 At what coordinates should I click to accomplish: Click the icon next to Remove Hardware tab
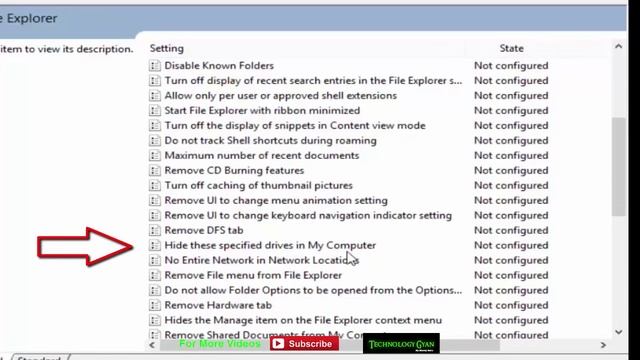(155, 305)
